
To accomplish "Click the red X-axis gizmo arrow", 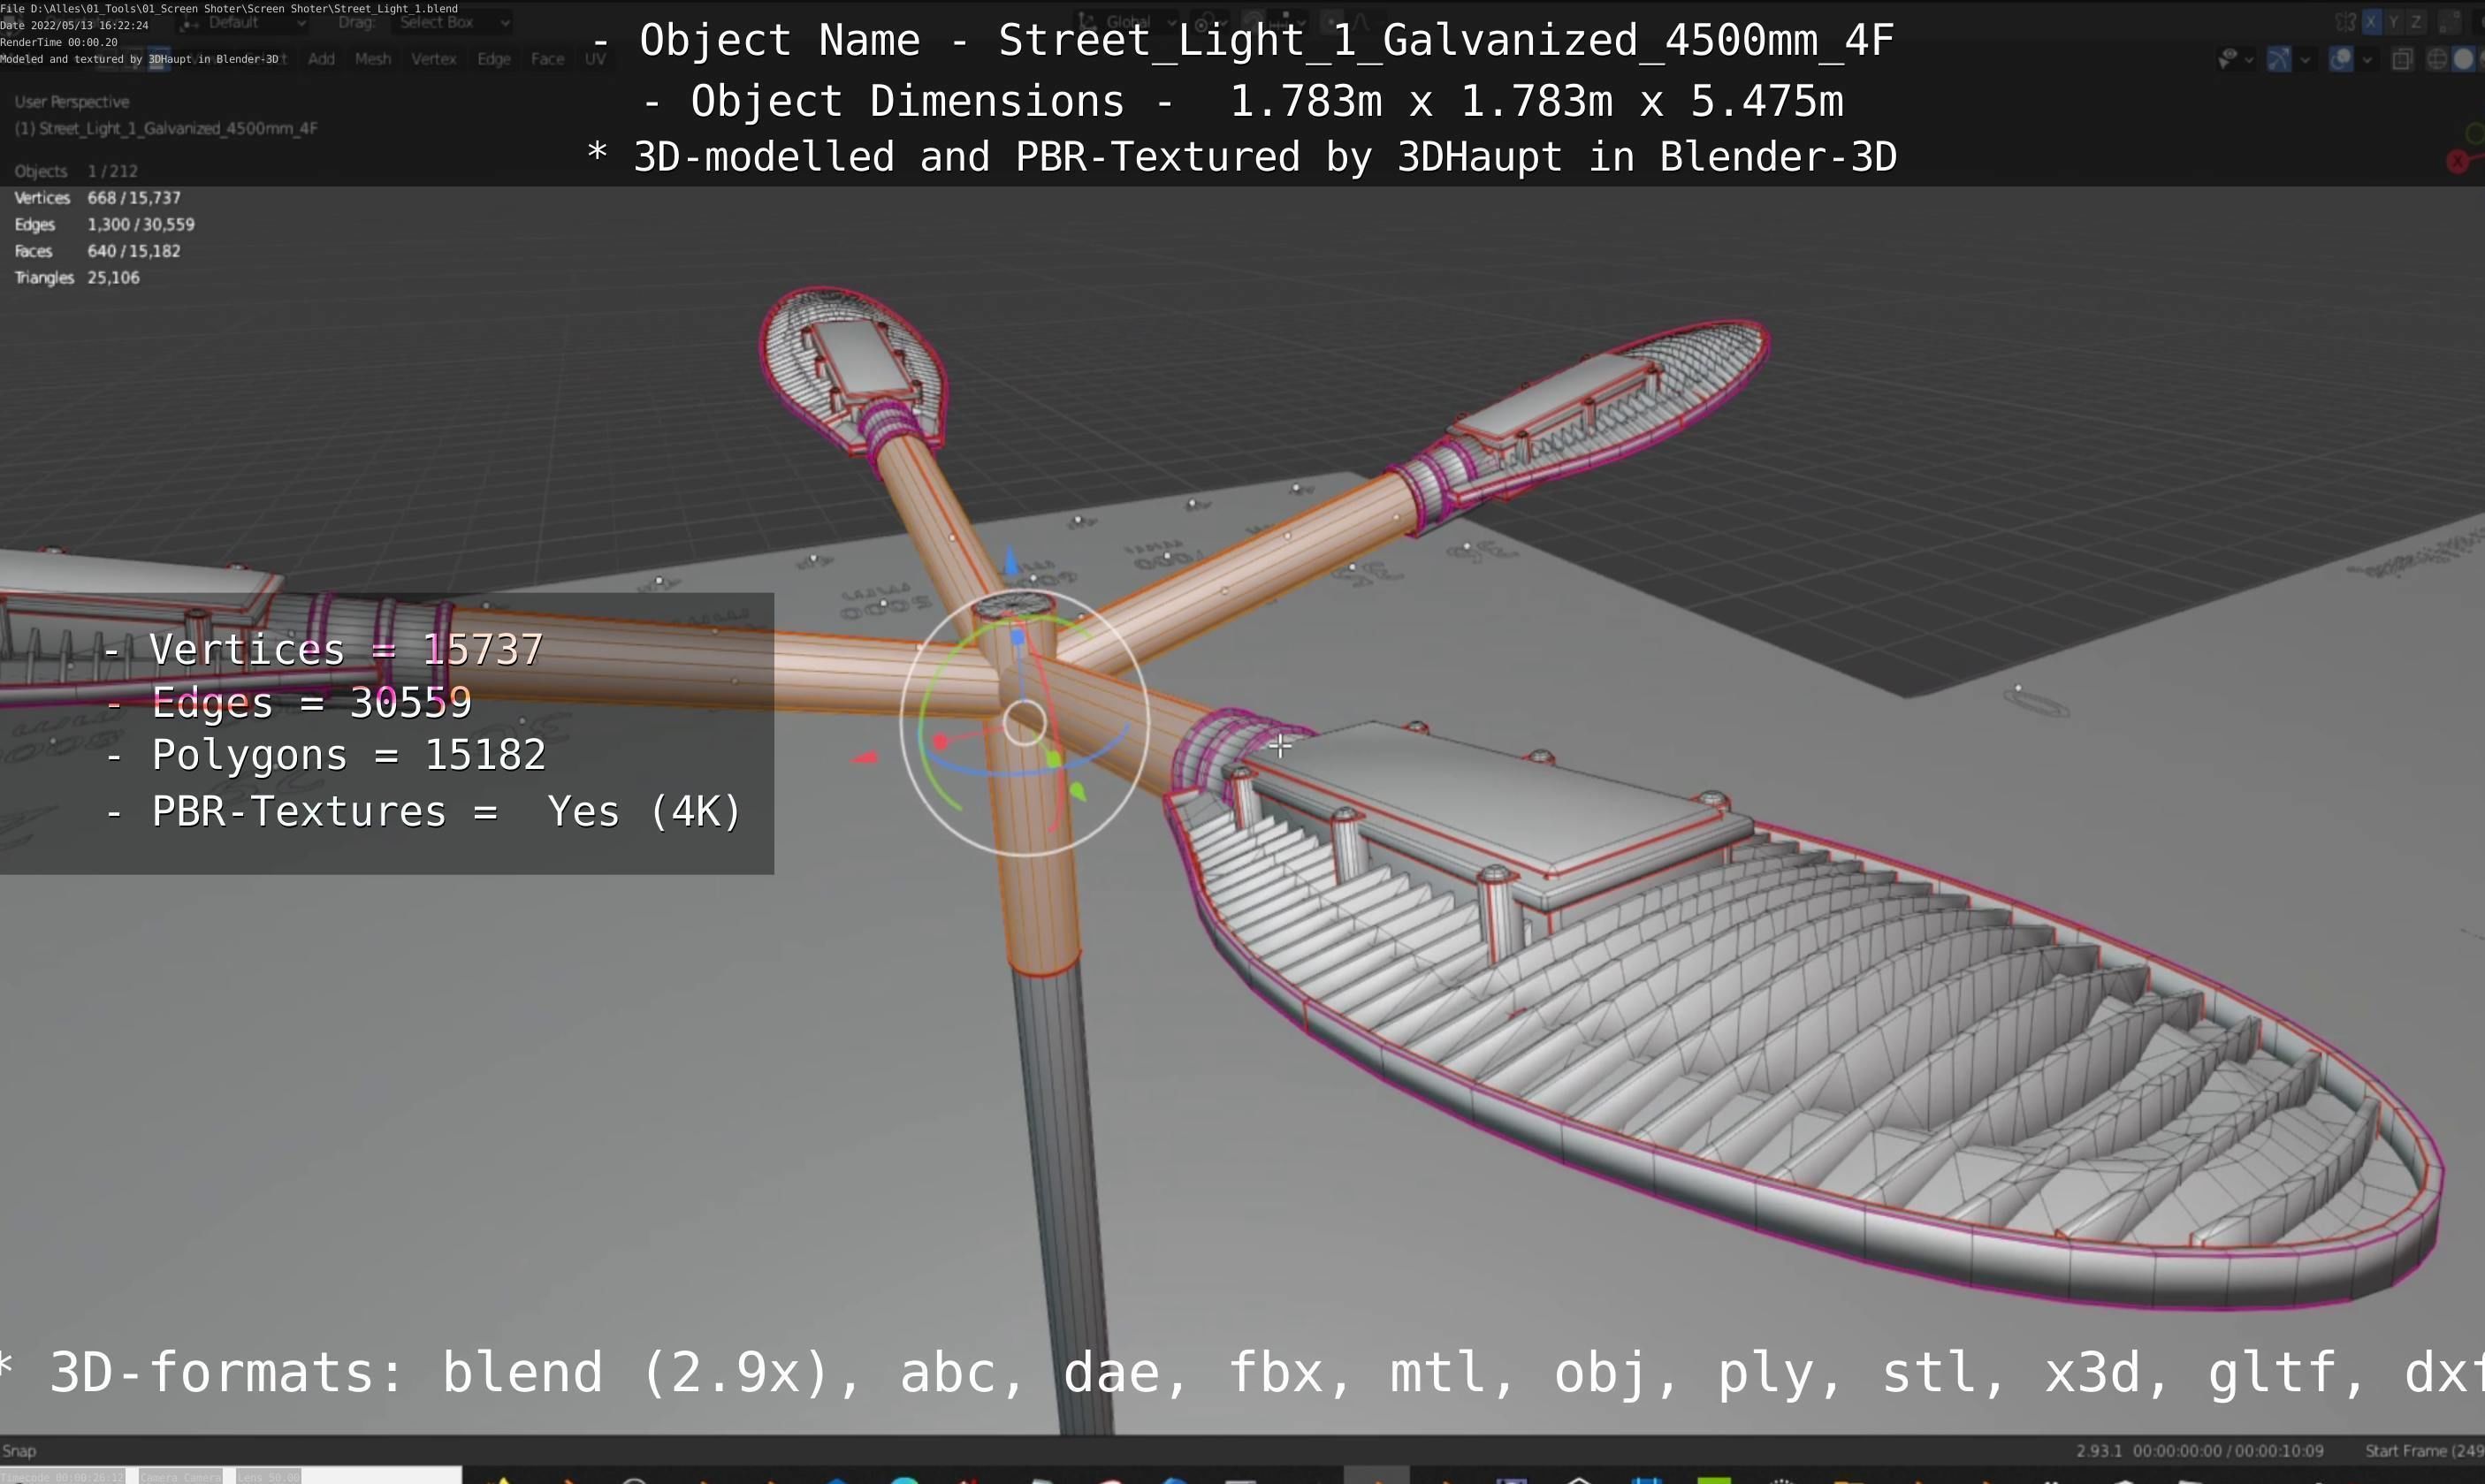I will [x=865, y=758].
